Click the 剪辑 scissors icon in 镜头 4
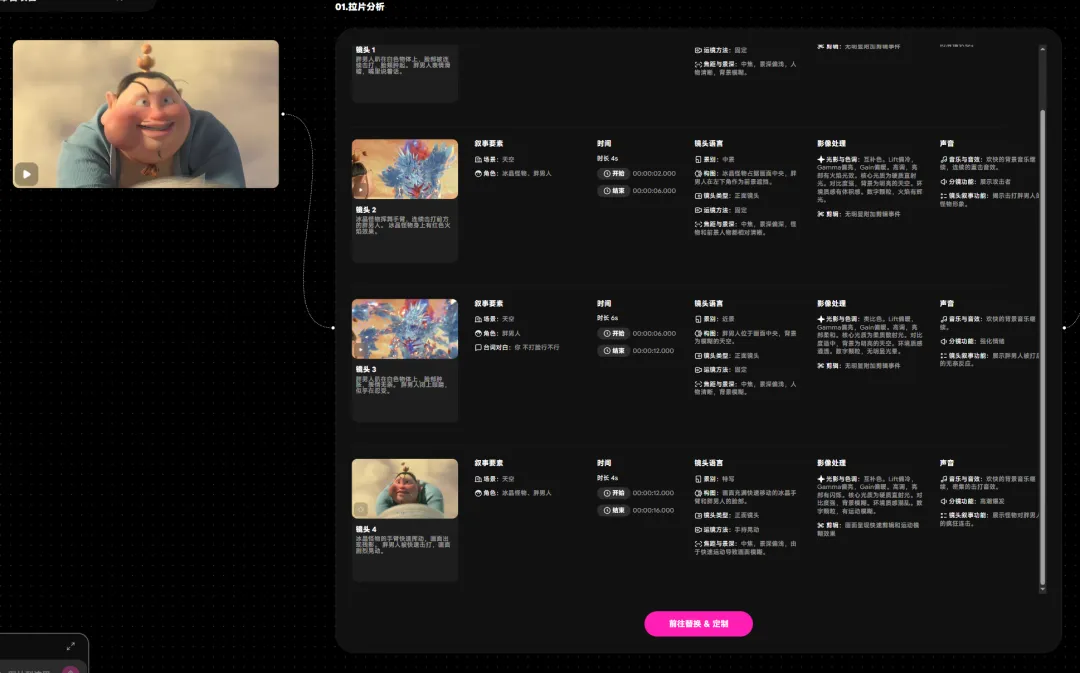 [820, 526]
